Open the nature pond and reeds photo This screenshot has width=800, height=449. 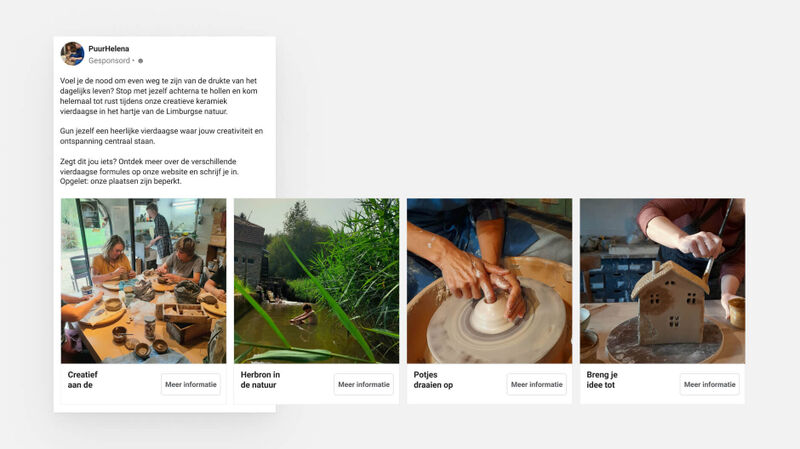tap(316, 281)
